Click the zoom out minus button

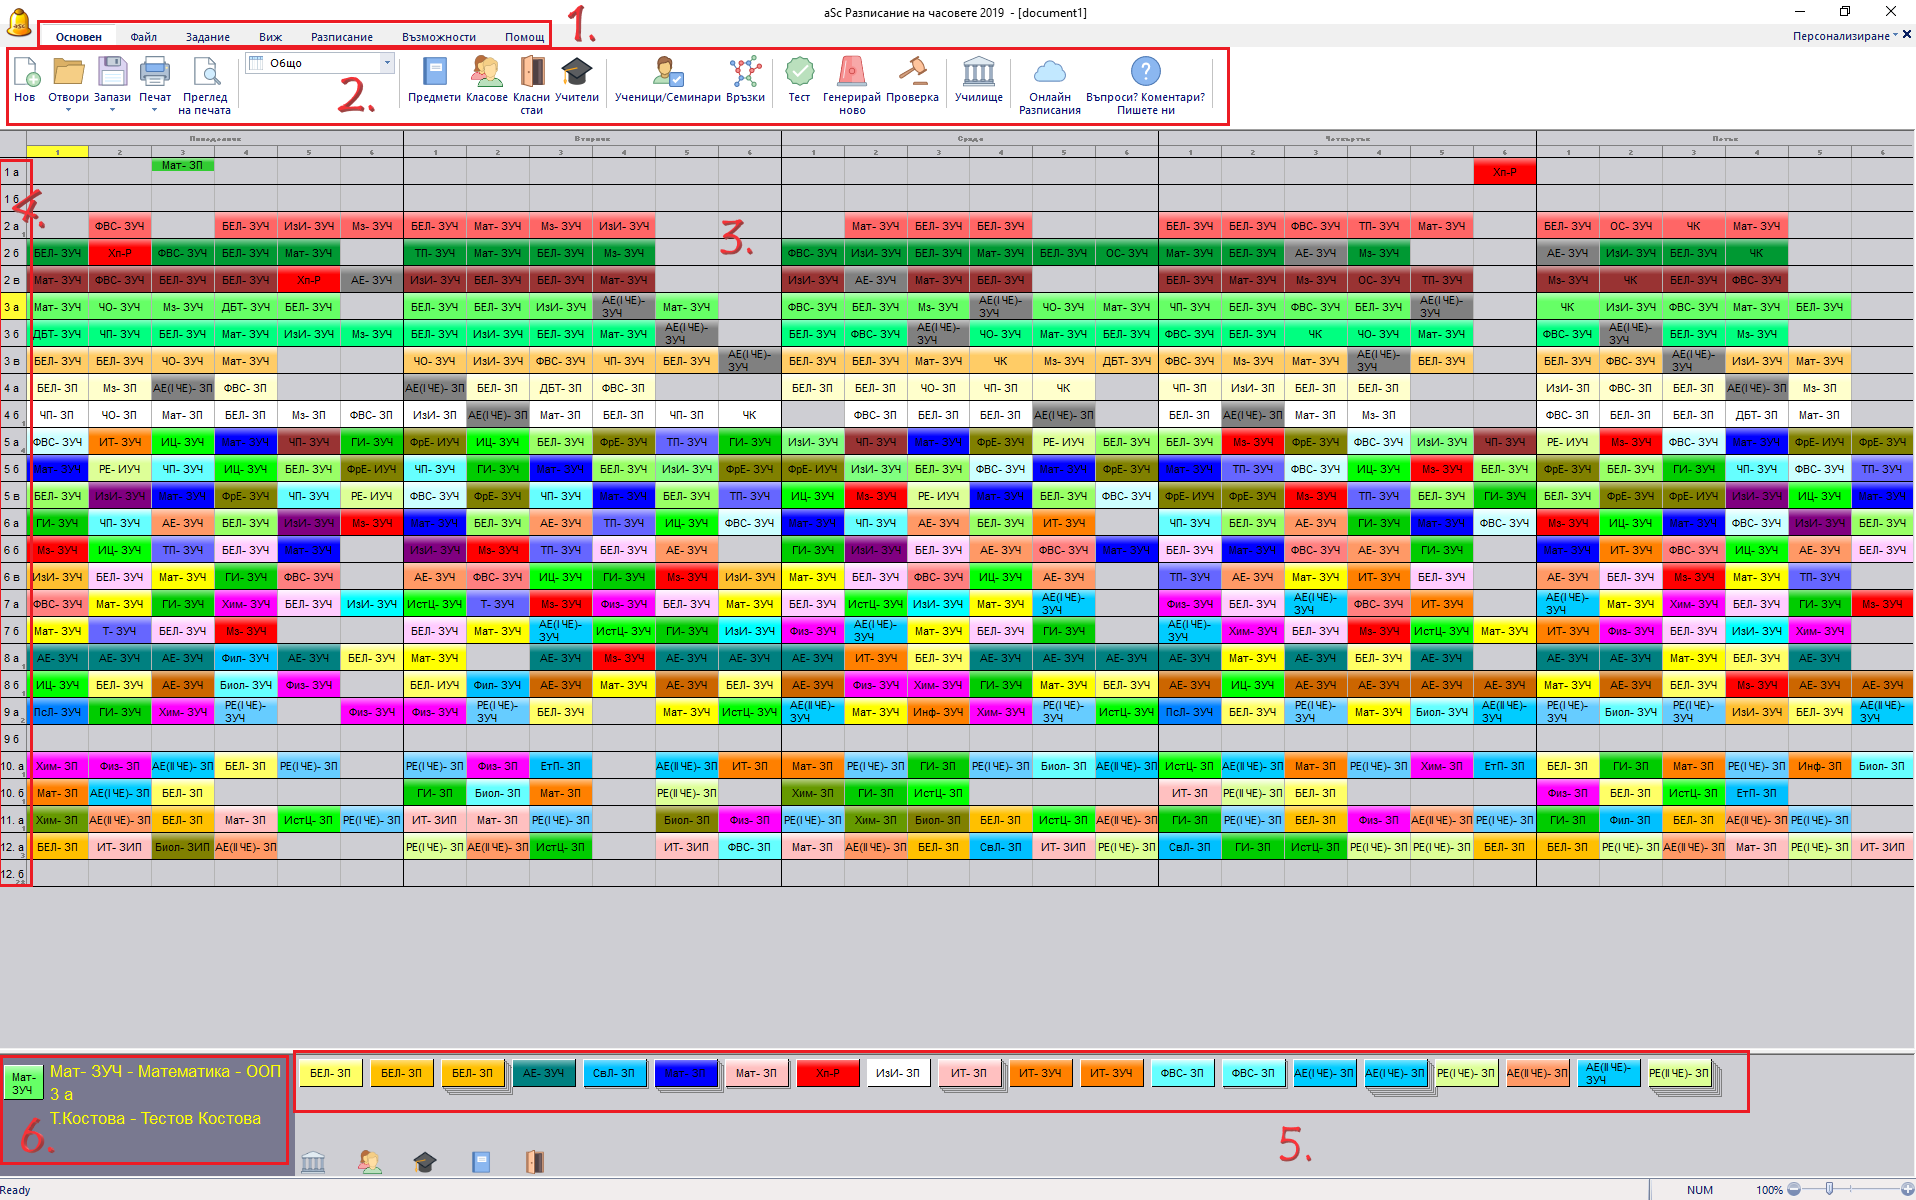pos(1794,1189)
